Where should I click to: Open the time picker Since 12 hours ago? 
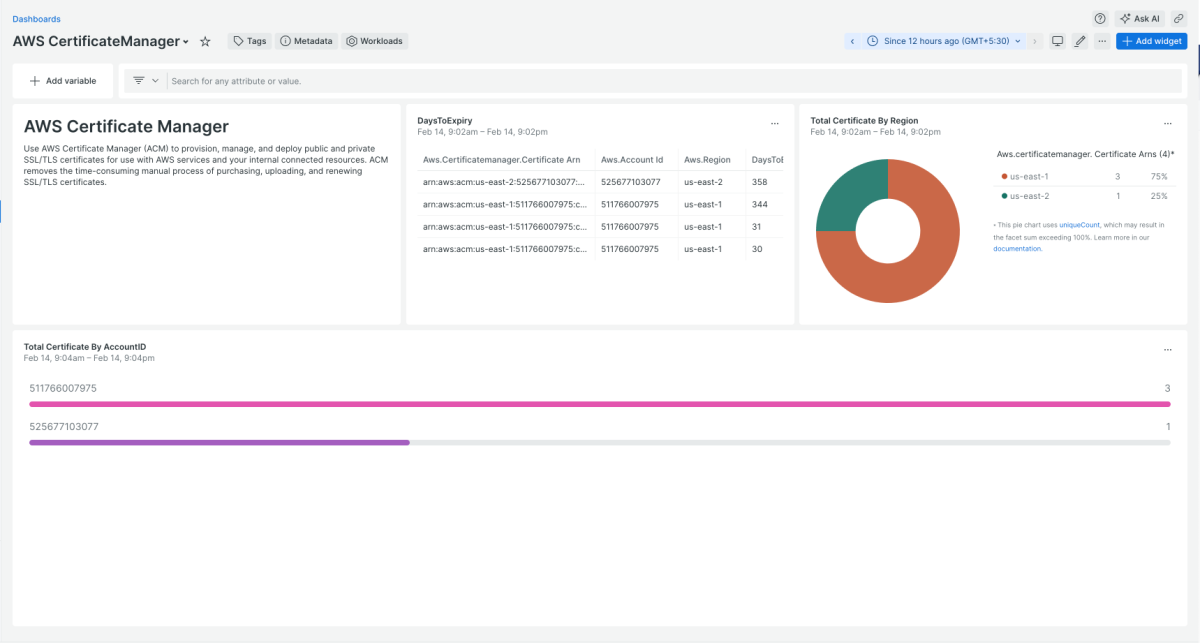pyautogui.click(x=944, y=41)
